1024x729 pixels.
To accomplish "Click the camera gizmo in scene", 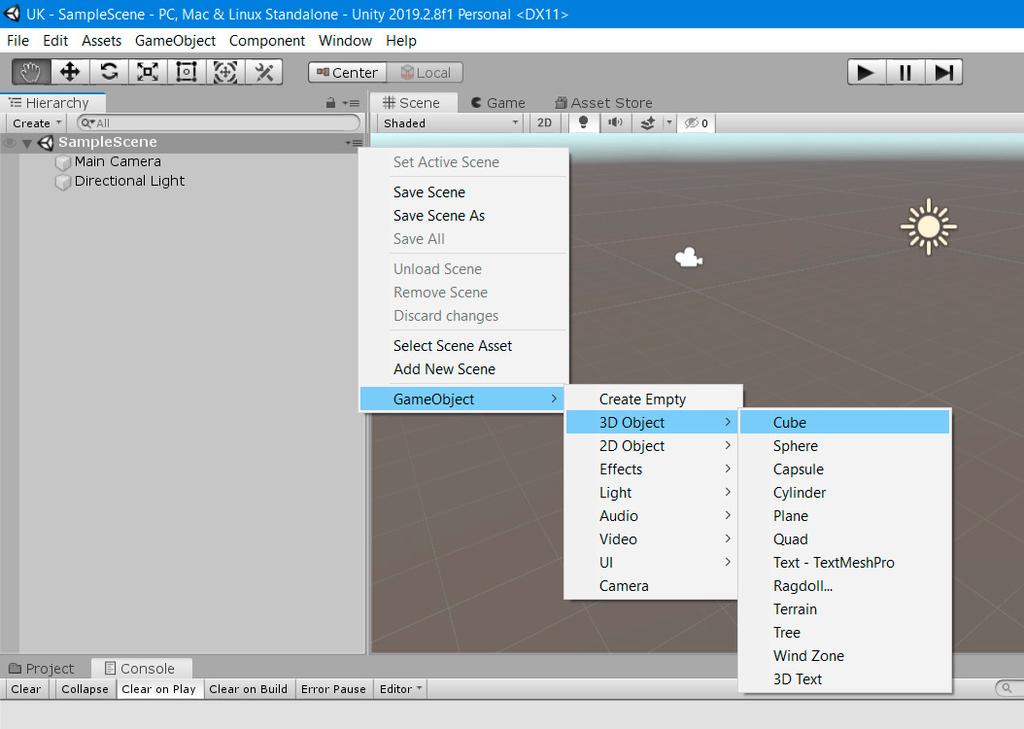I will 688,257.
